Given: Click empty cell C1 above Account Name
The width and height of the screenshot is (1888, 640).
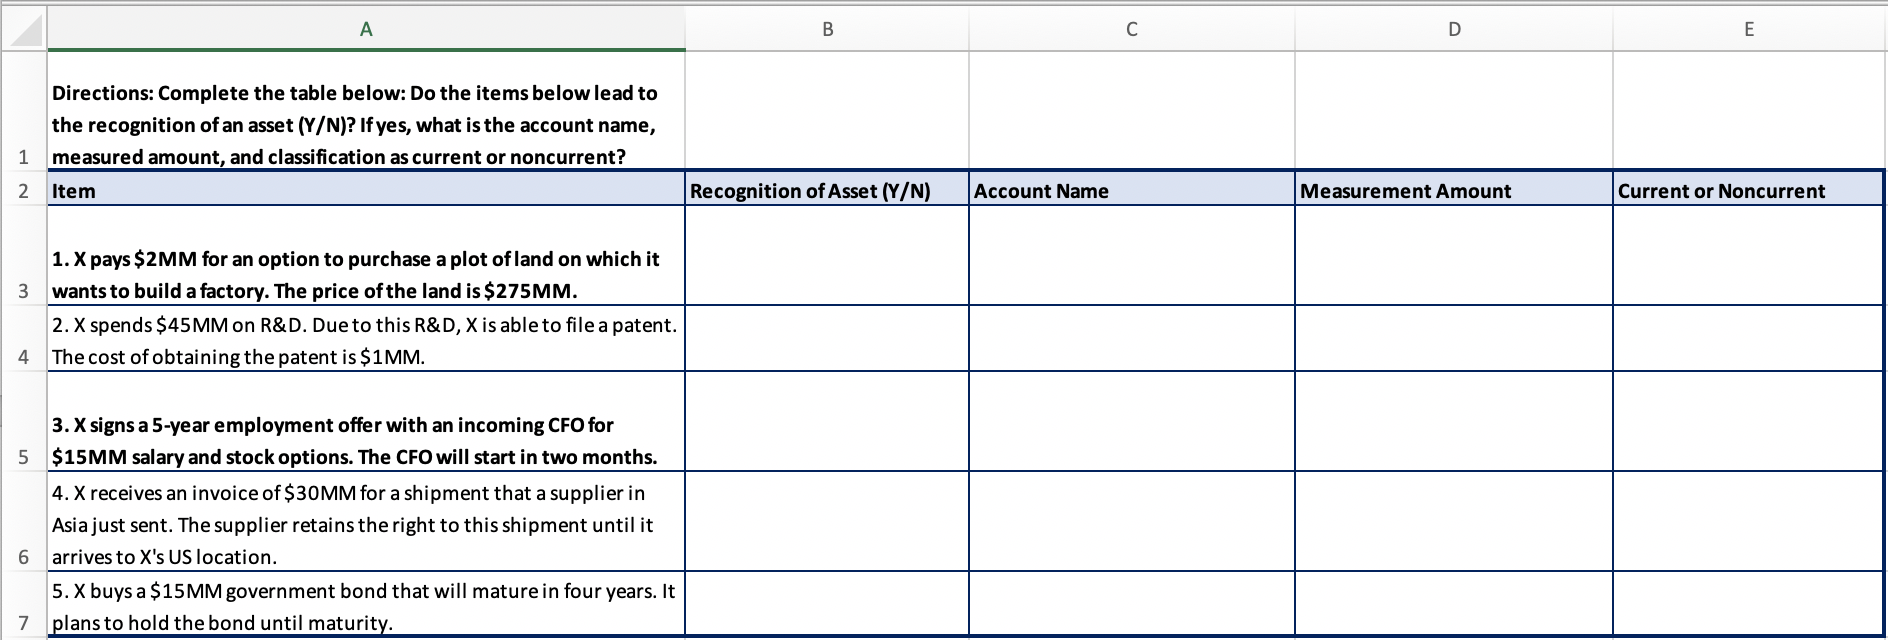Looking at the screenshot, I should (x=1131, y=110).
